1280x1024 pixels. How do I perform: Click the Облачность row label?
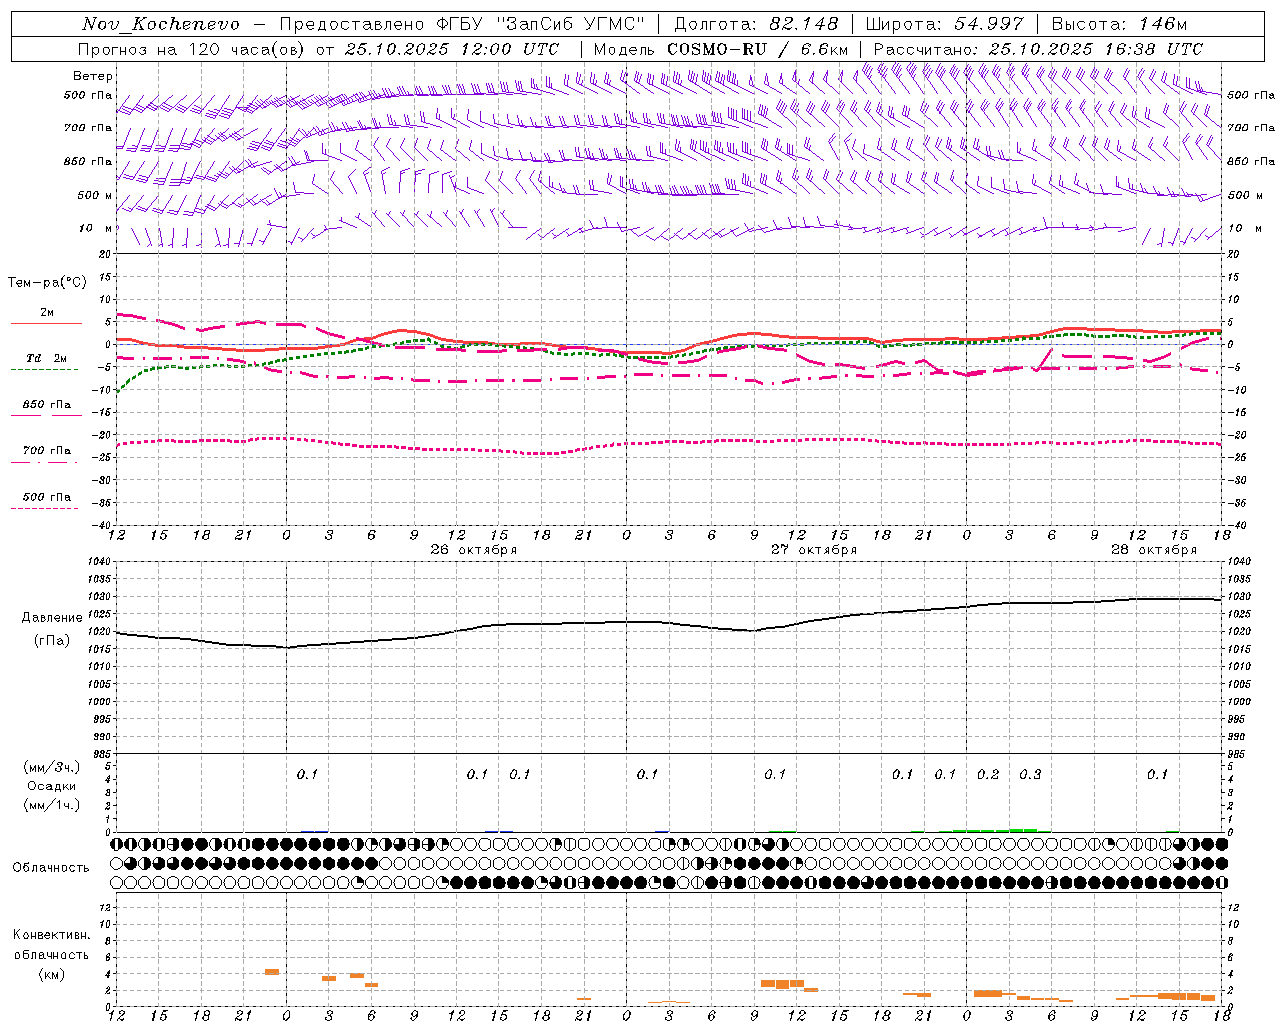[x=51, y=868]
